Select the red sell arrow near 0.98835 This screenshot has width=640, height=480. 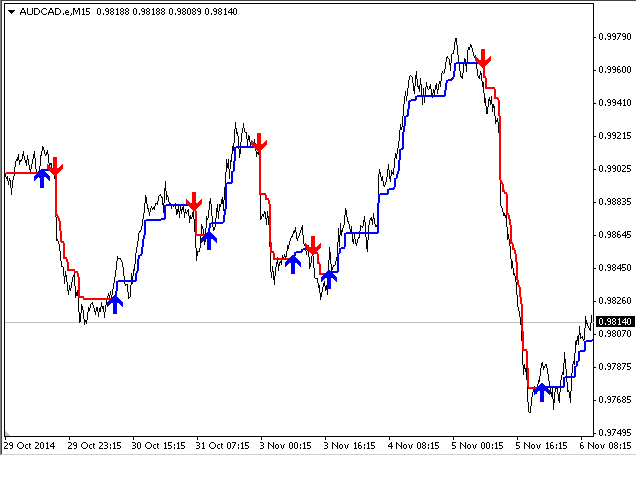click(x=194, y=201)
